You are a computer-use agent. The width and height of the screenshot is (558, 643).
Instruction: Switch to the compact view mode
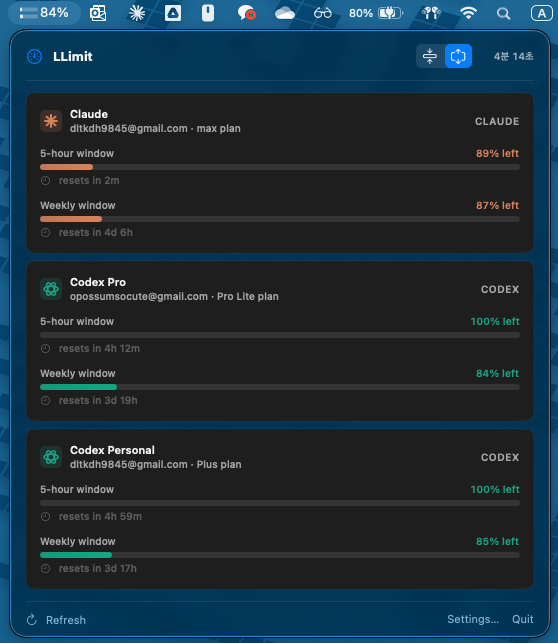tap(430, 56)
